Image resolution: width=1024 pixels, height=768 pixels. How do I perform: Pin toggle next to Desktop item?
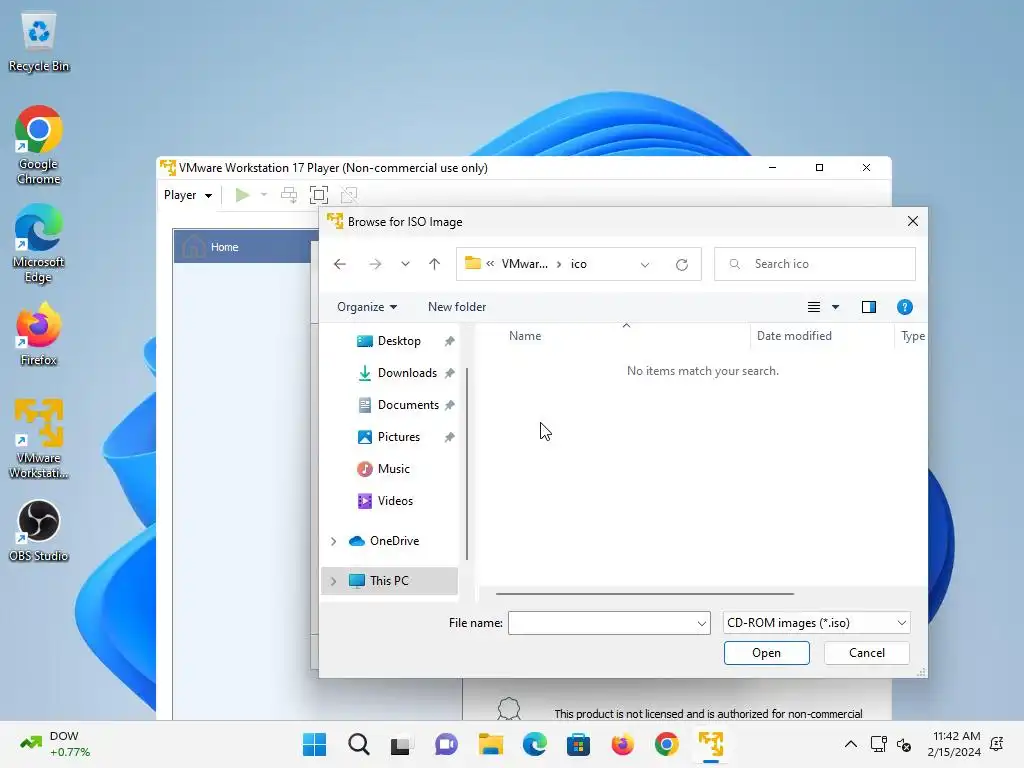click(x=449, y=341)
